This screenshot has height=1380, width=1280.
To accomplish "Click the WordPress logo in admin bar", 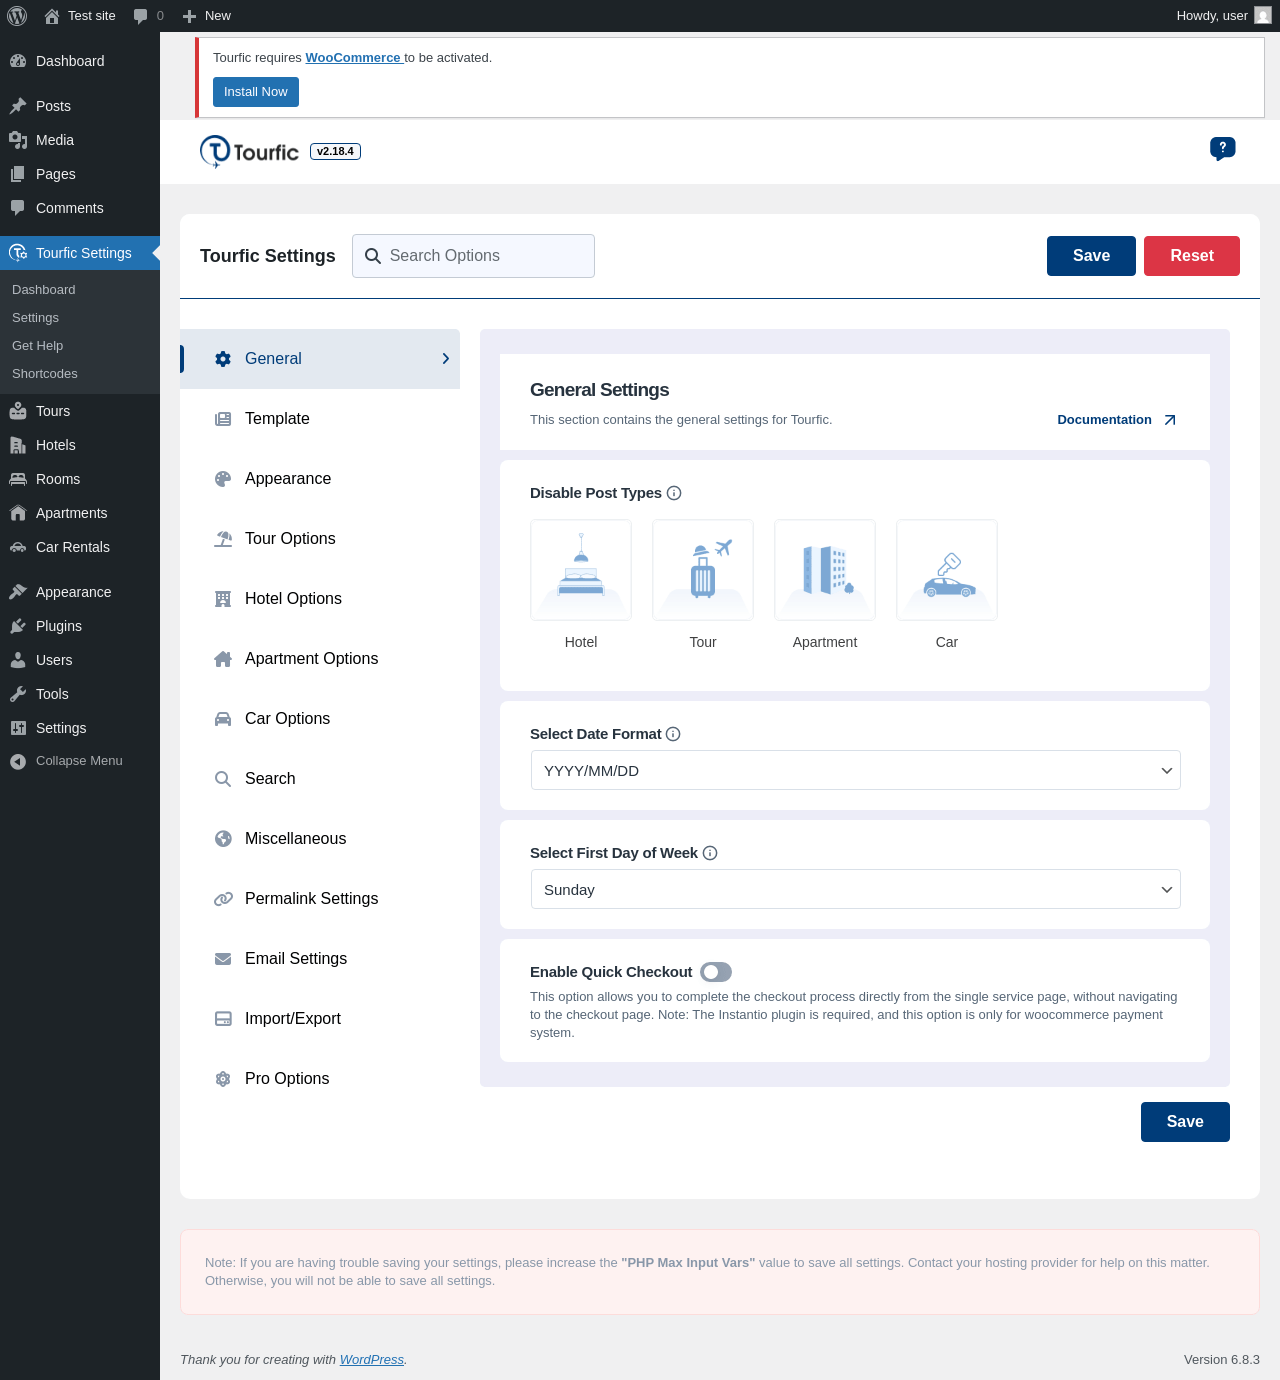I will pyautogui.click(x=17, y=16).
